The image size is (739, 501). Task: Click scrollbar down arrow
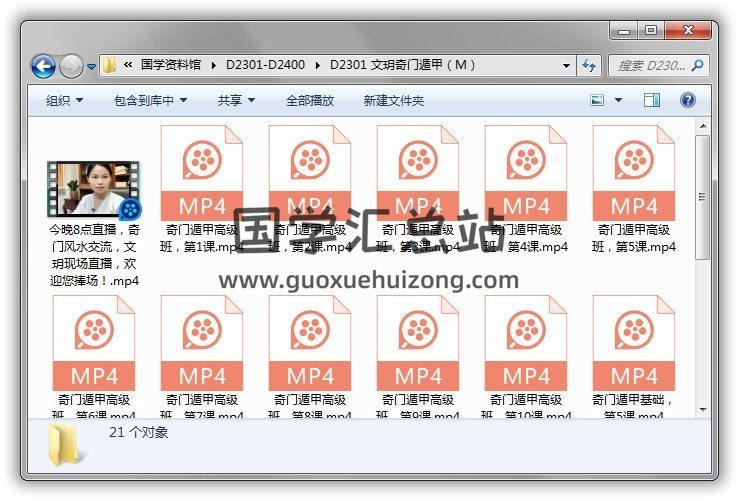(703, 410)
